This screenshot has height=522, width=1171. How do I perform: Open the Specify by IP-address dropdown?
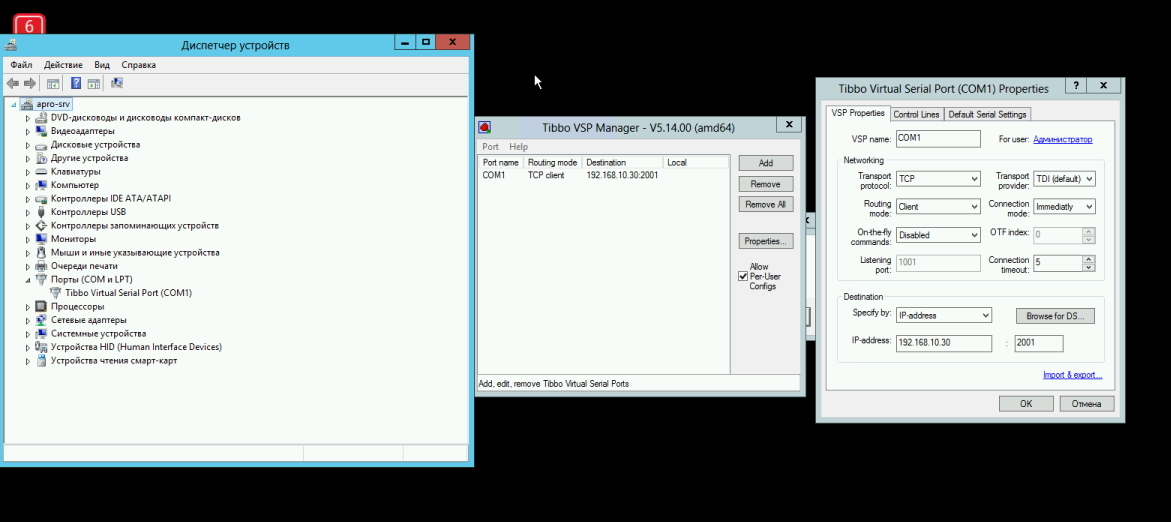(x=943, y=315)
